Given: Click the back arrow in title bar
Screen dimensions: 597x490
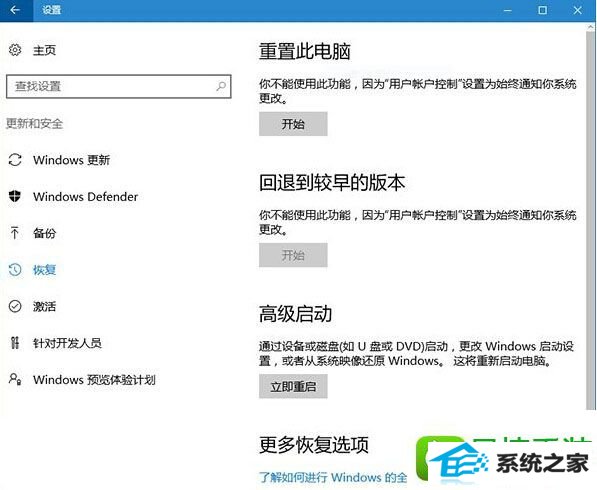Looking at the screenshot, I should (15, 10).
